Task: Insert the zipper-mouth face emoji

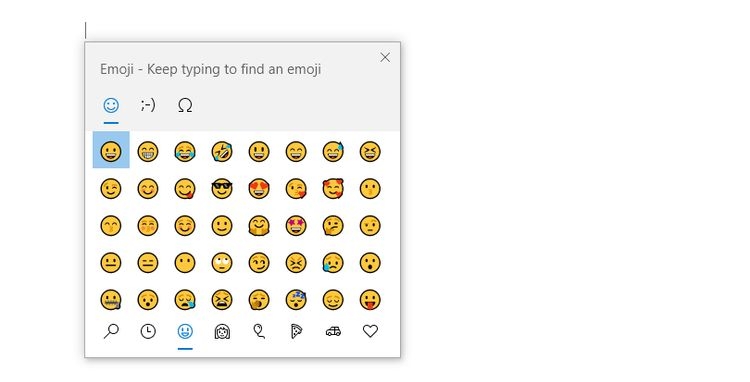Action: pyautogui.click(x=111, y=300)
